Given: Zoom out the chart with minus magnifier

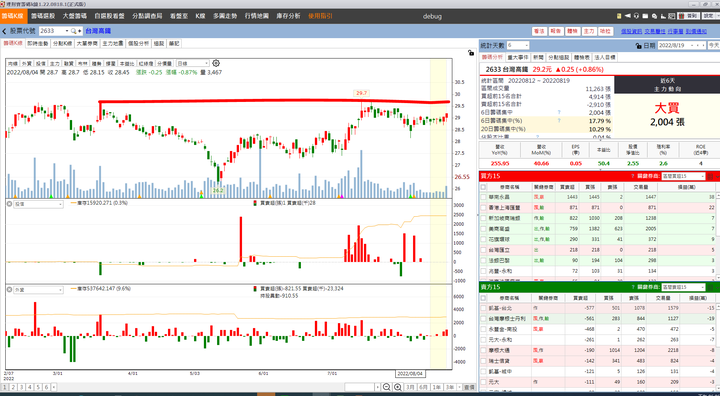Looking at the screenshot, I should coord(387,387).
